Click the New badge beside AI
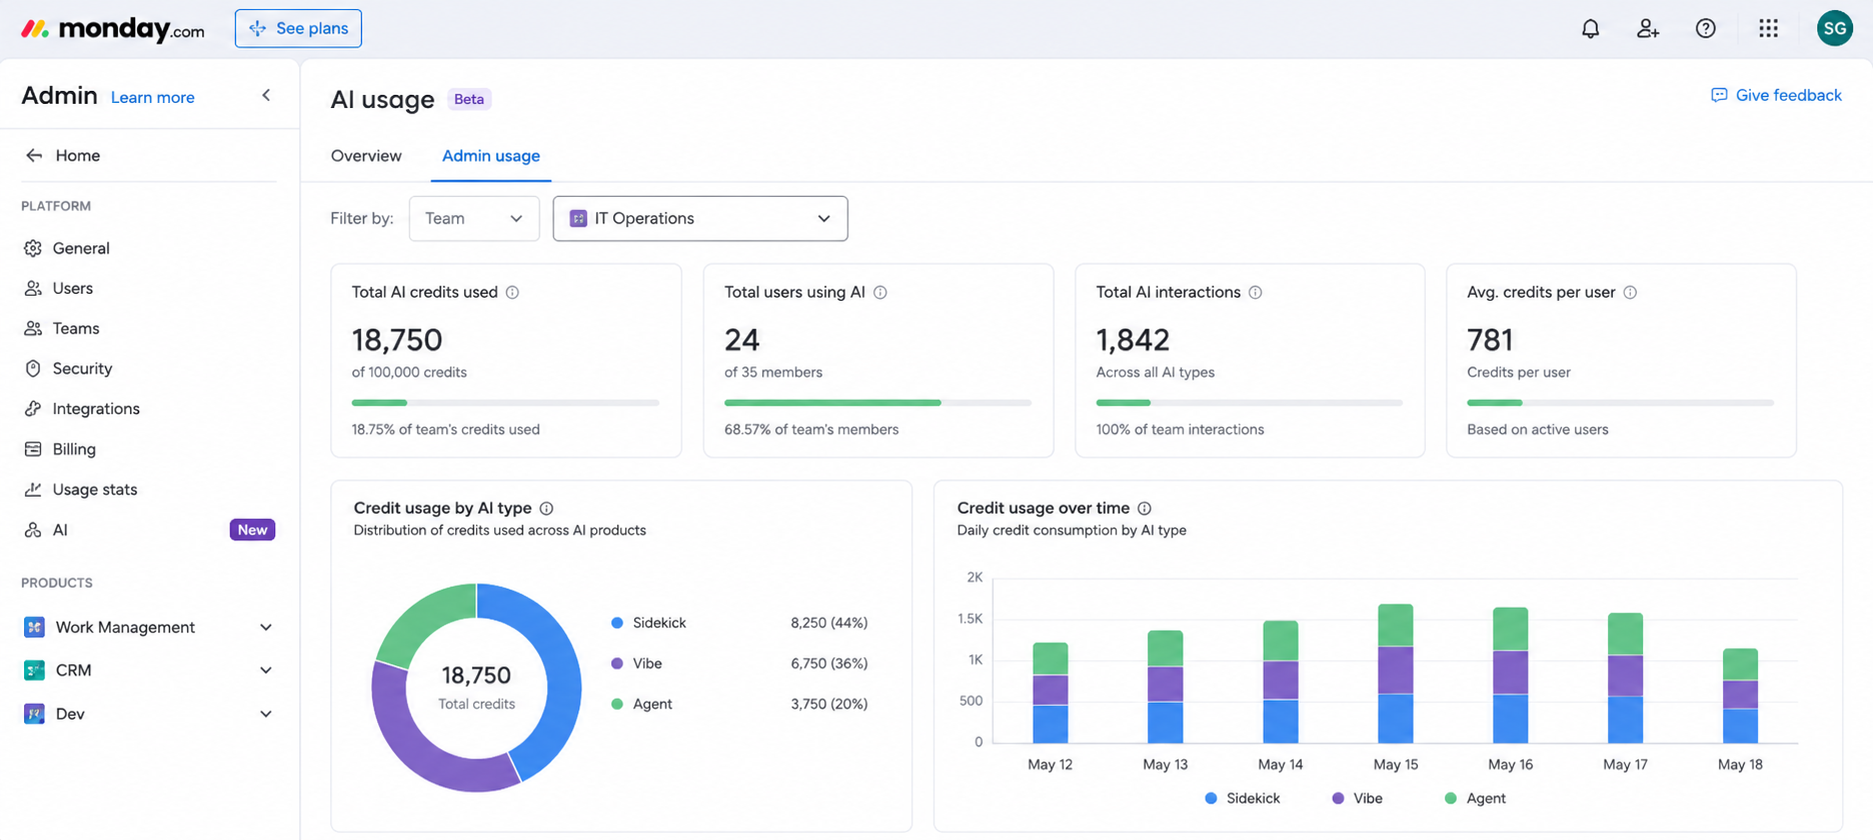The image size is (1873, 840). [x=252, y=530]
